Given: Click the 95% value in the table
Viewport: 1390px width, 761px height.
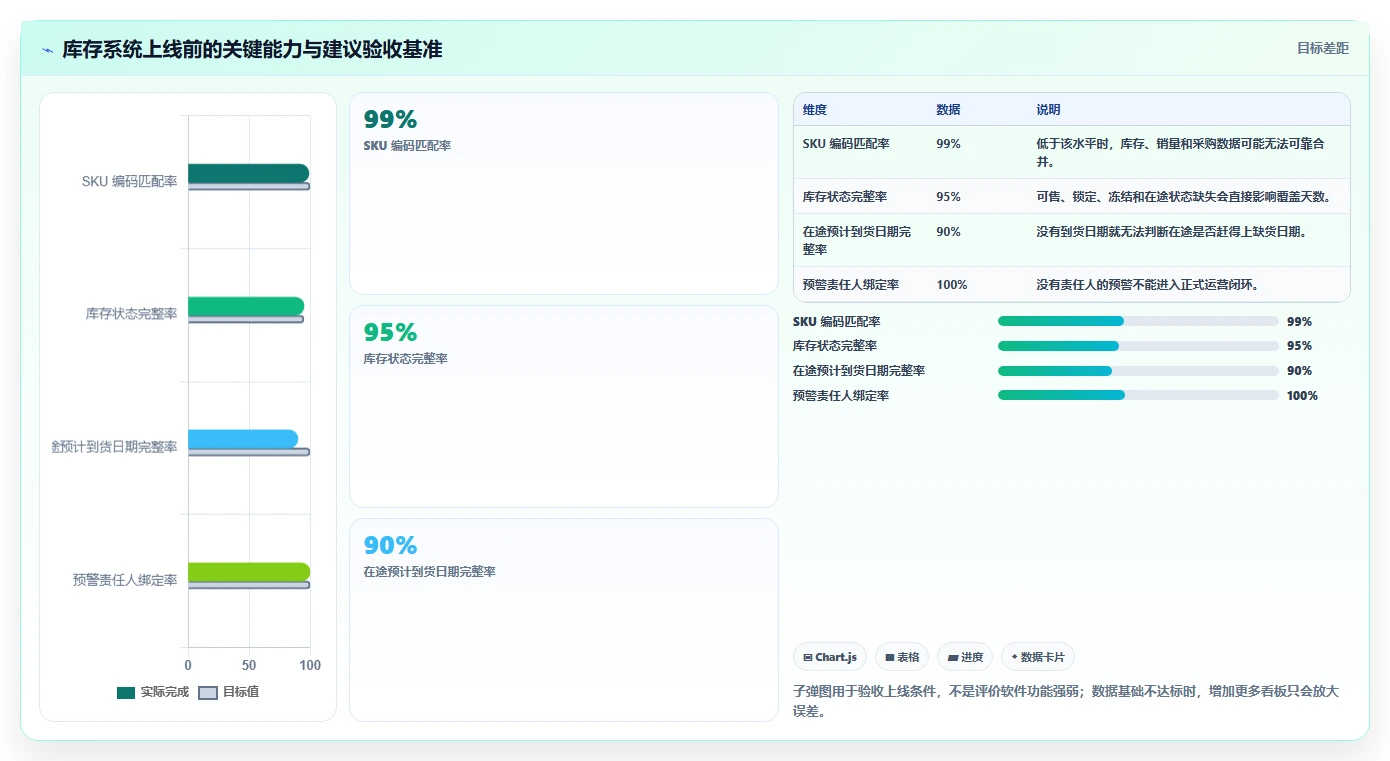Looking at the screenshot, I should 948,197.
